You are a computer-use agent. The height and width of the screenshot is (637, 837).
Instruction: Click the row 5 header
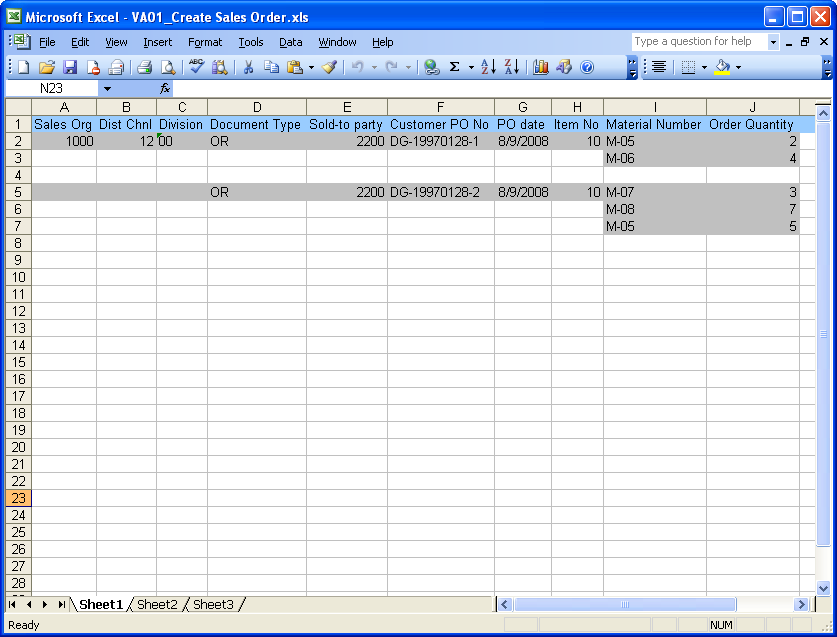coord(19,192)
